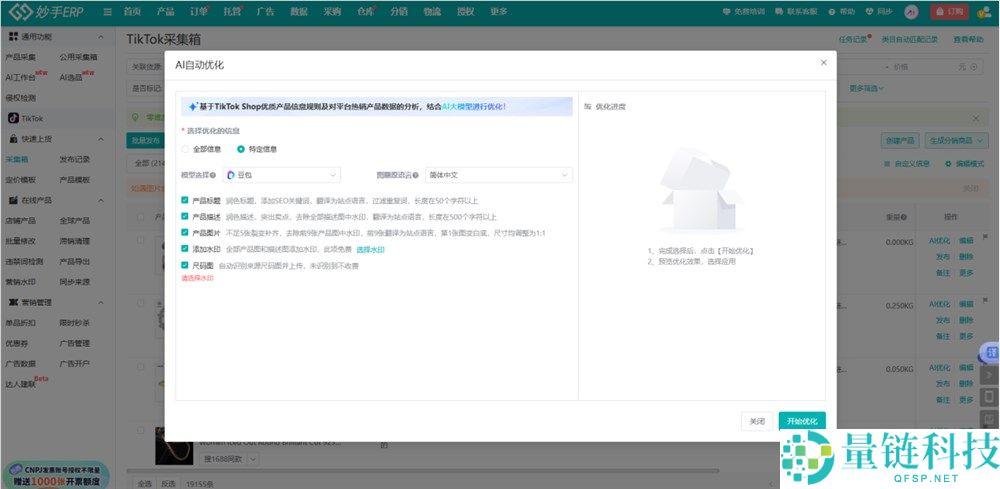The height and width of the screenshot is (489, 1000).
Task: Uncheck the 添加水印 checkbox
Action: [x=185, y=249]
